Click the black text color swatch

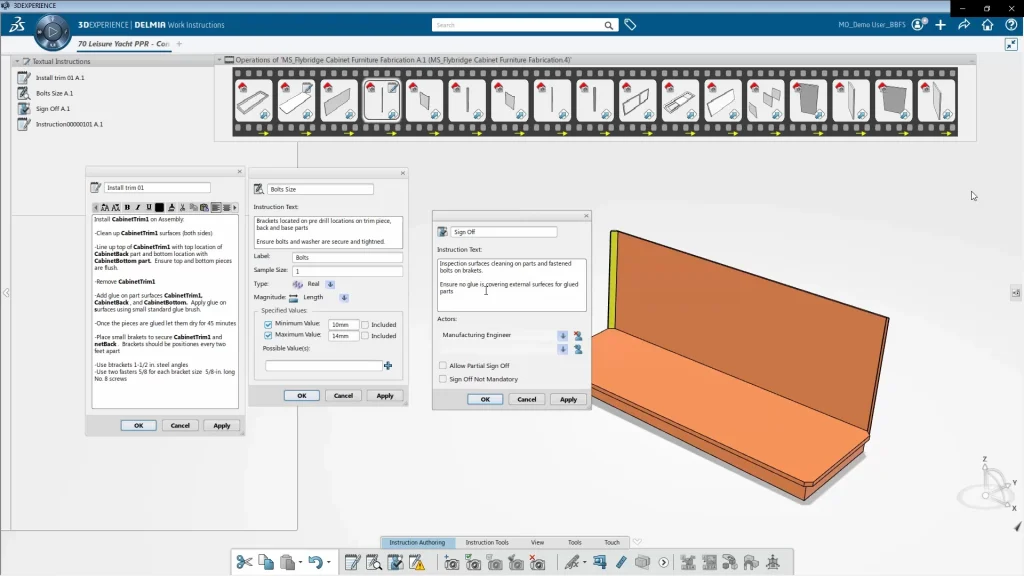point(159,207)
